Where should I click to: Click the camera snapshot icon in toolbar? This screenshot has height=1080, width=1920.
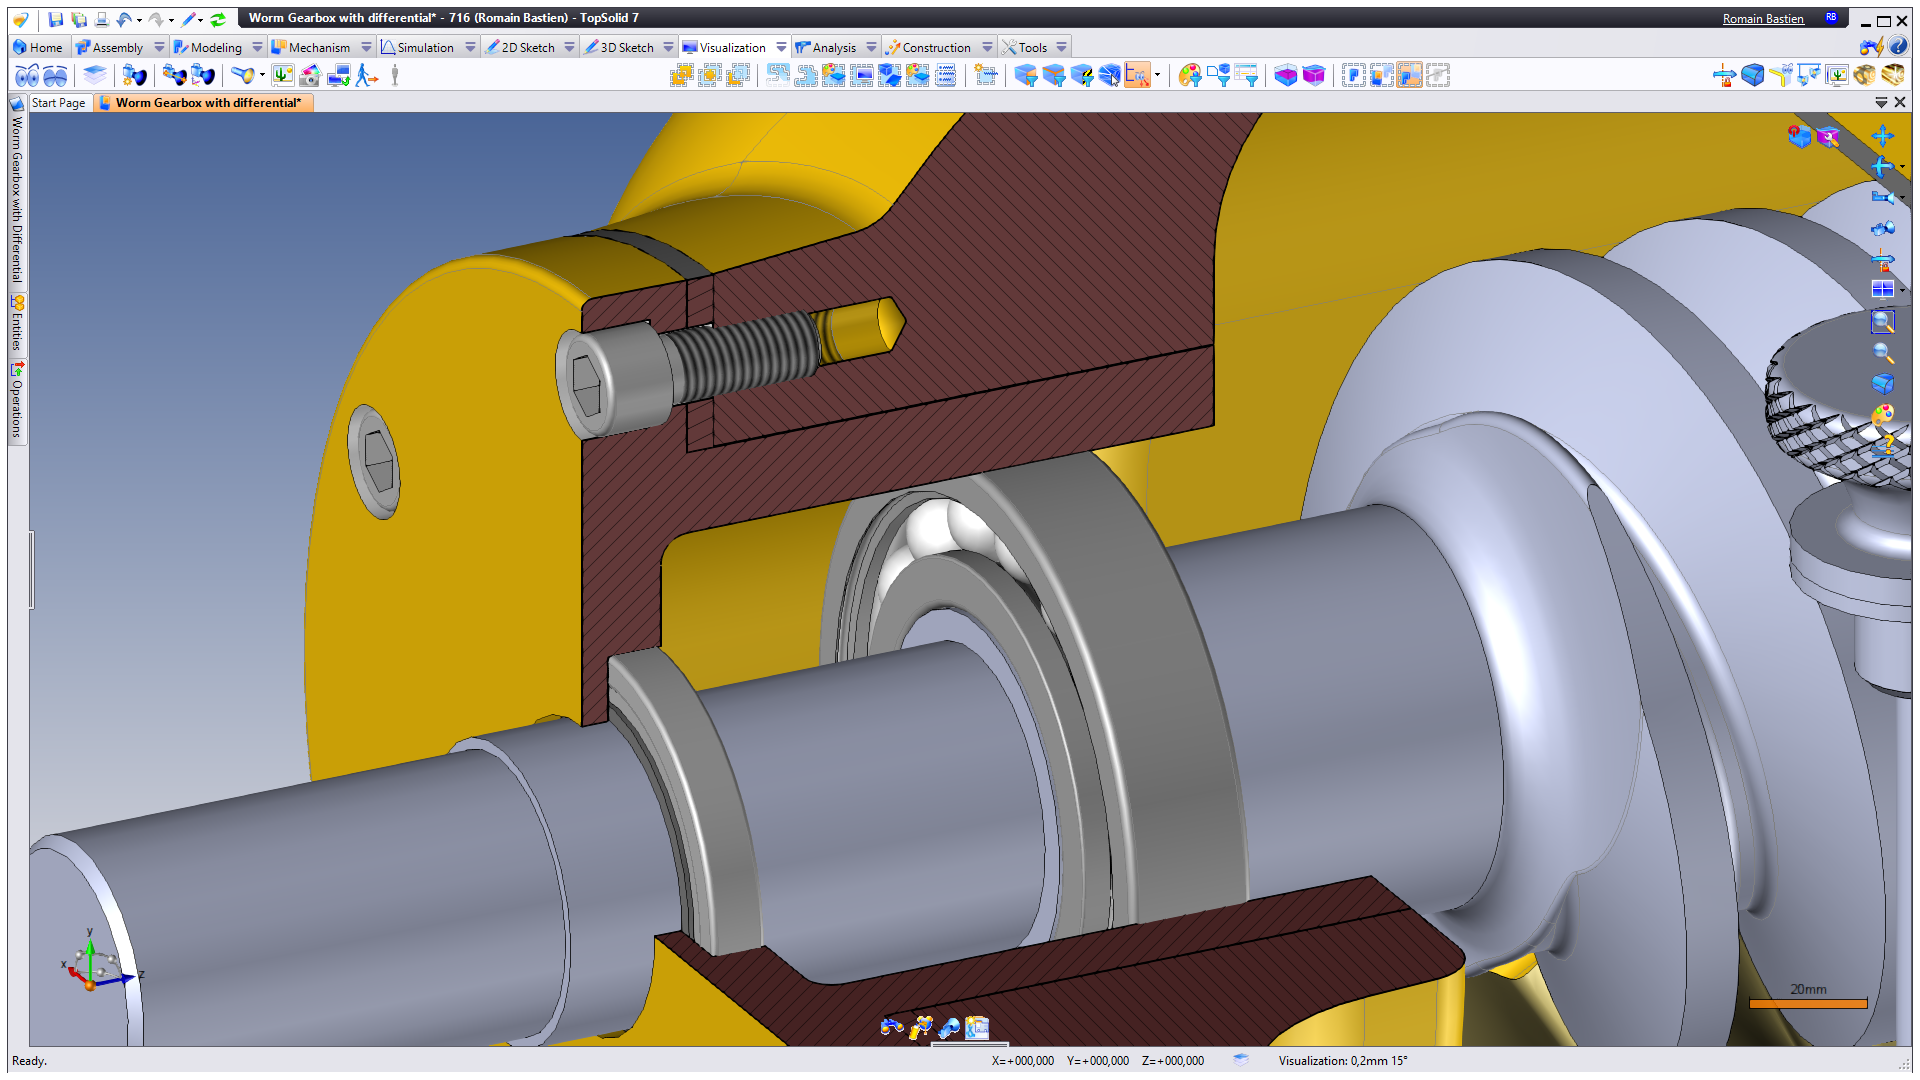310,76
